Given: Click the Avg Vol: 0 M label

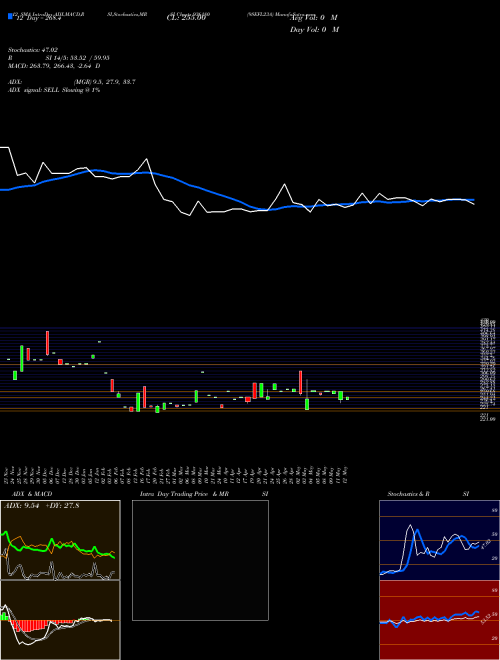Looking at the screenshot, I should pos(314,18).
